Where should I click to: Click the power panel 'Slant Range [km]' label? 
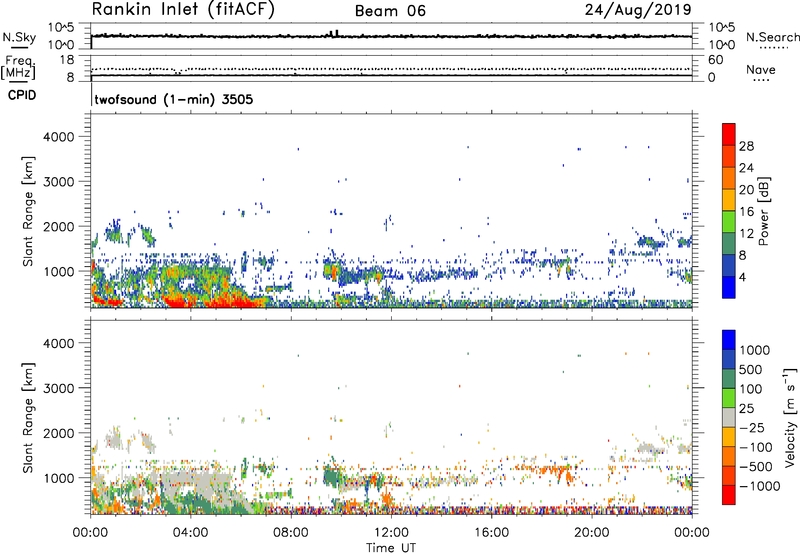click(x=28, y=211)
